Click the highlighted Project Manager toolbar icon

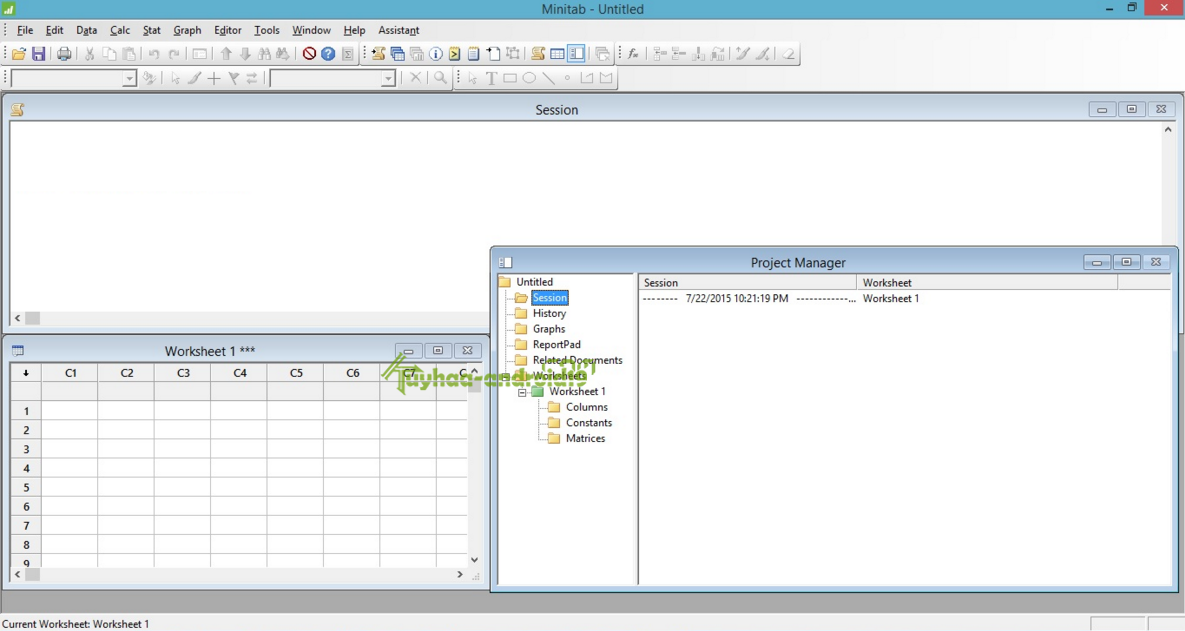coord(577,54)
